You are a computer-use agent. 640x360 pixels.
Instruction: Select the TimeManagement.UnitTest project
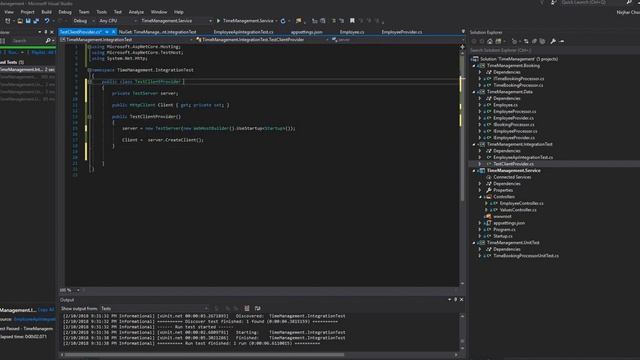click(513, 243)
